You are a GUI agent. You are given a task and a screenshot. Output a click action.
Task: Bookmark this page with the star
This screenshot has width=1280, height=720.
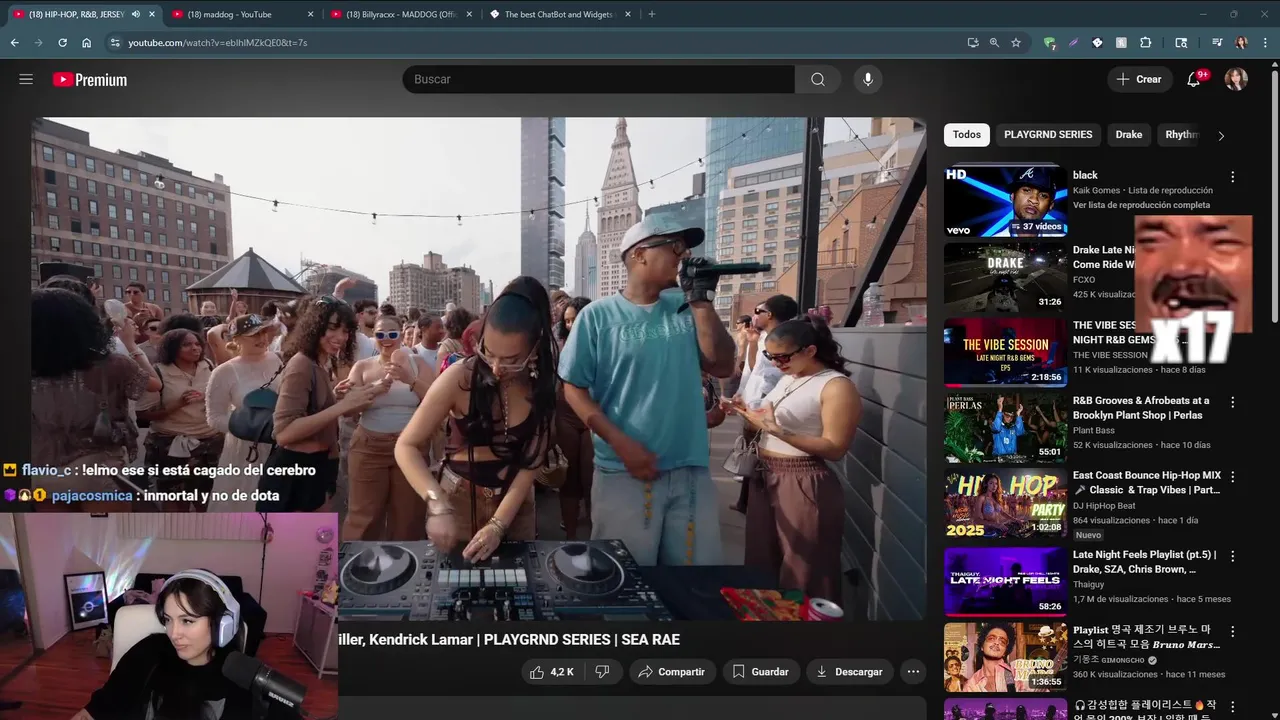tap(1016, 43)
